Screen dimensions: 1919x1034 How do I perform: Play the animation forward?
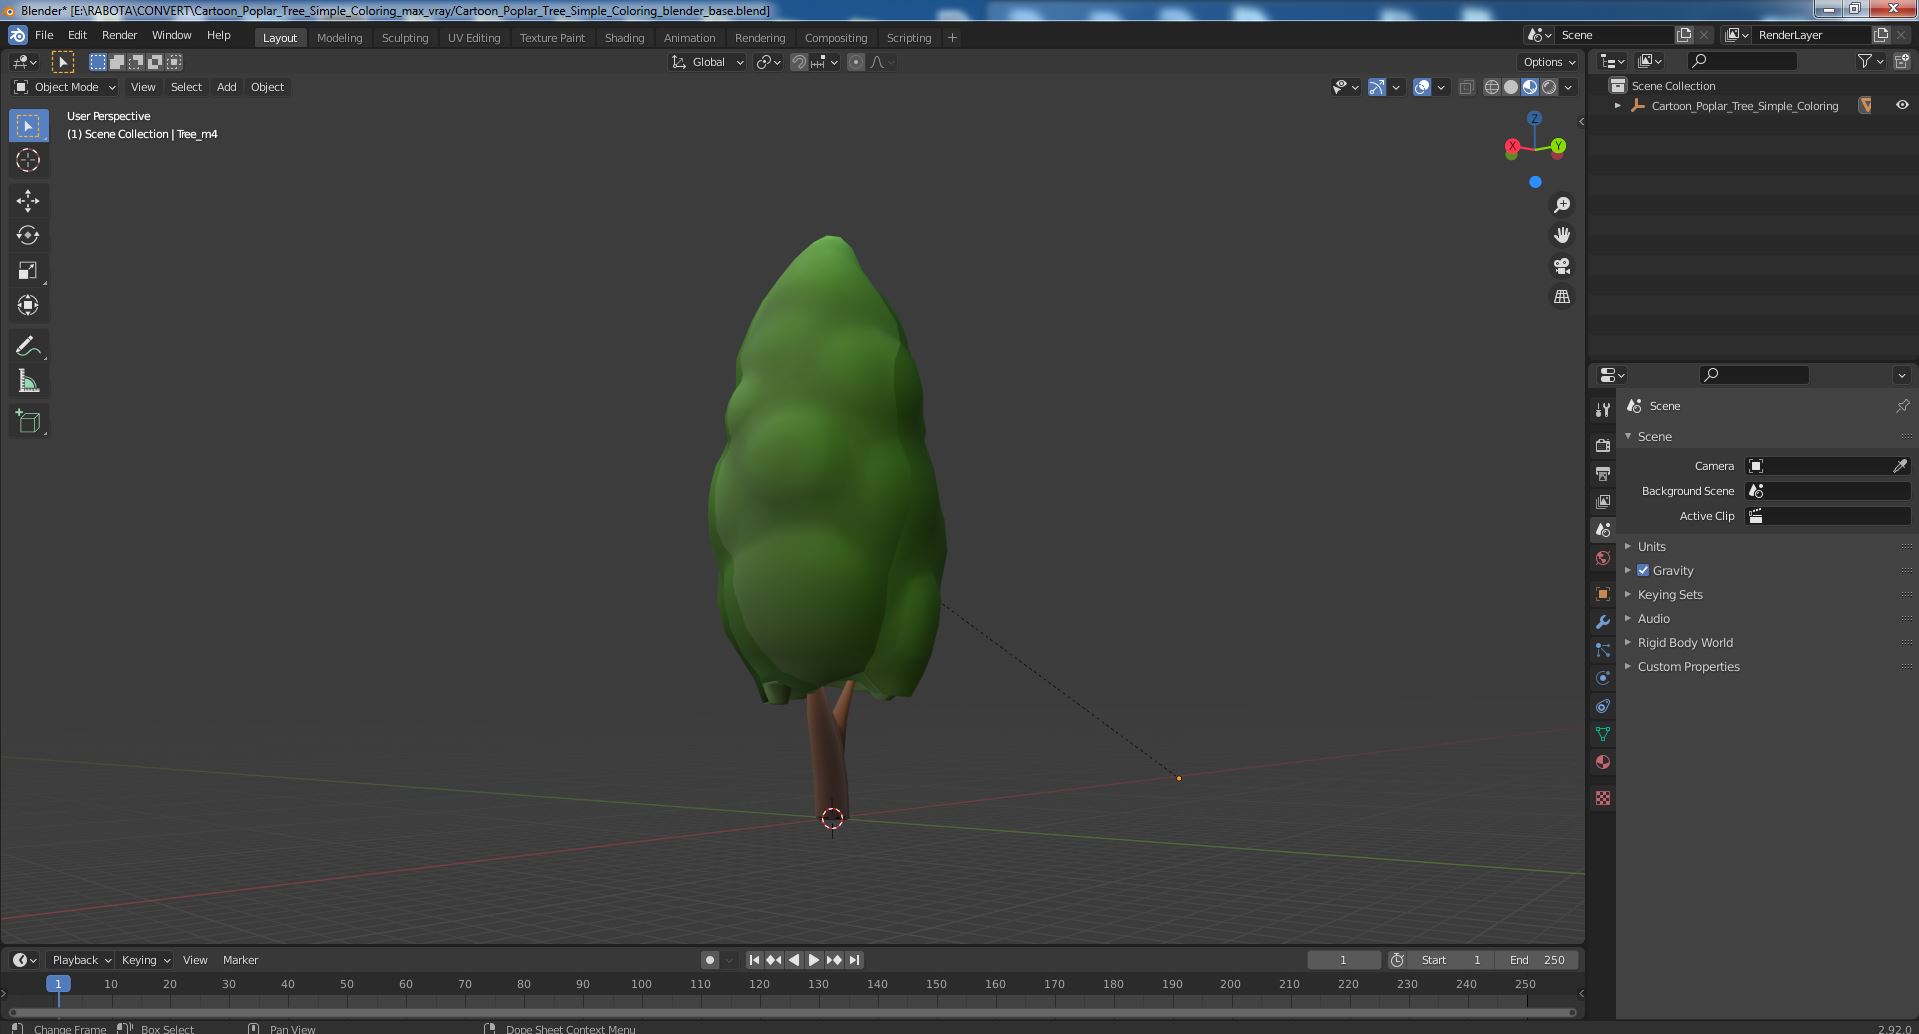814,960
